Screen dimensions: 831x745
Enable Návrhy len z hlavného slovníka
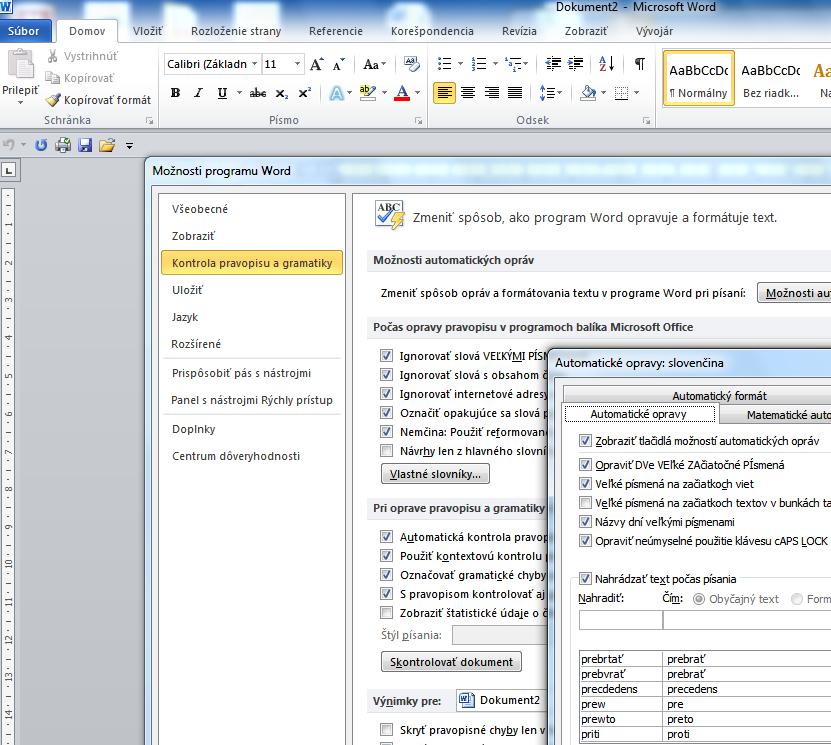coord(386,451)
